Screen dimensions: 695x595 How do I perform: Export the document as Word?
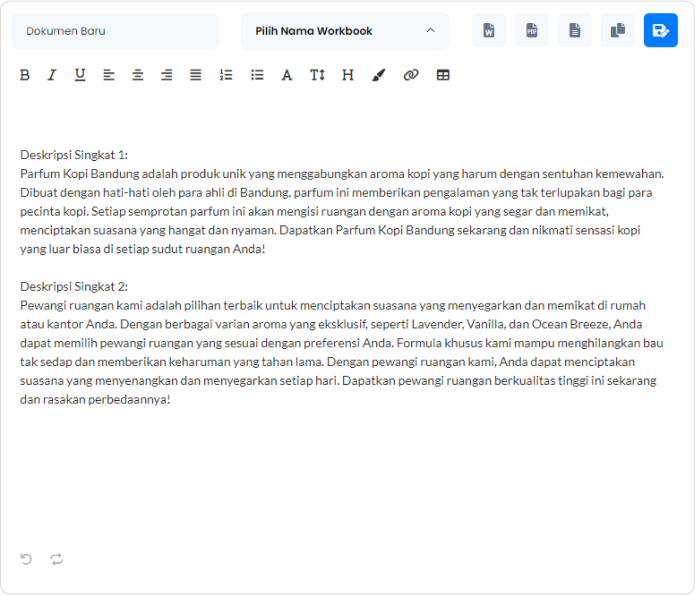click(x=489, y=31)
